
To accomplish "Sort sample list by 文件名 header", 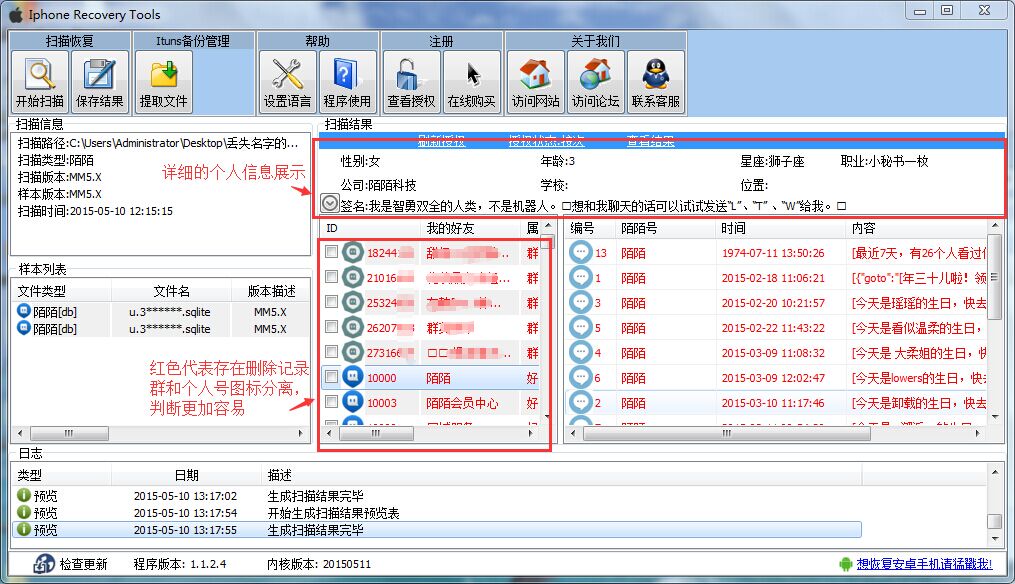I will tap(172, 291).
